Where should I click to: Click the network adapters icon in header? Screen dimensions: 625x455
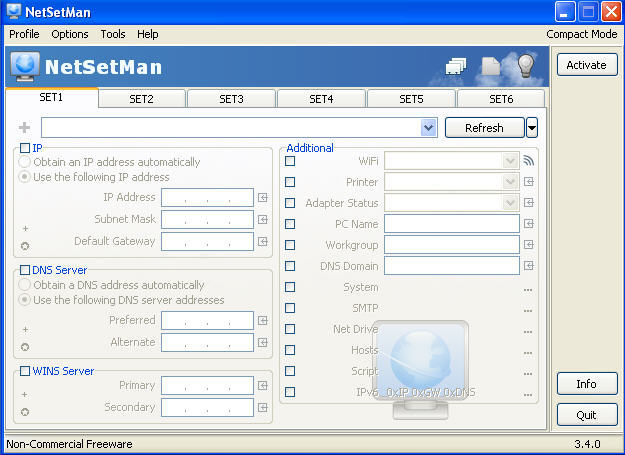(456, 66)
